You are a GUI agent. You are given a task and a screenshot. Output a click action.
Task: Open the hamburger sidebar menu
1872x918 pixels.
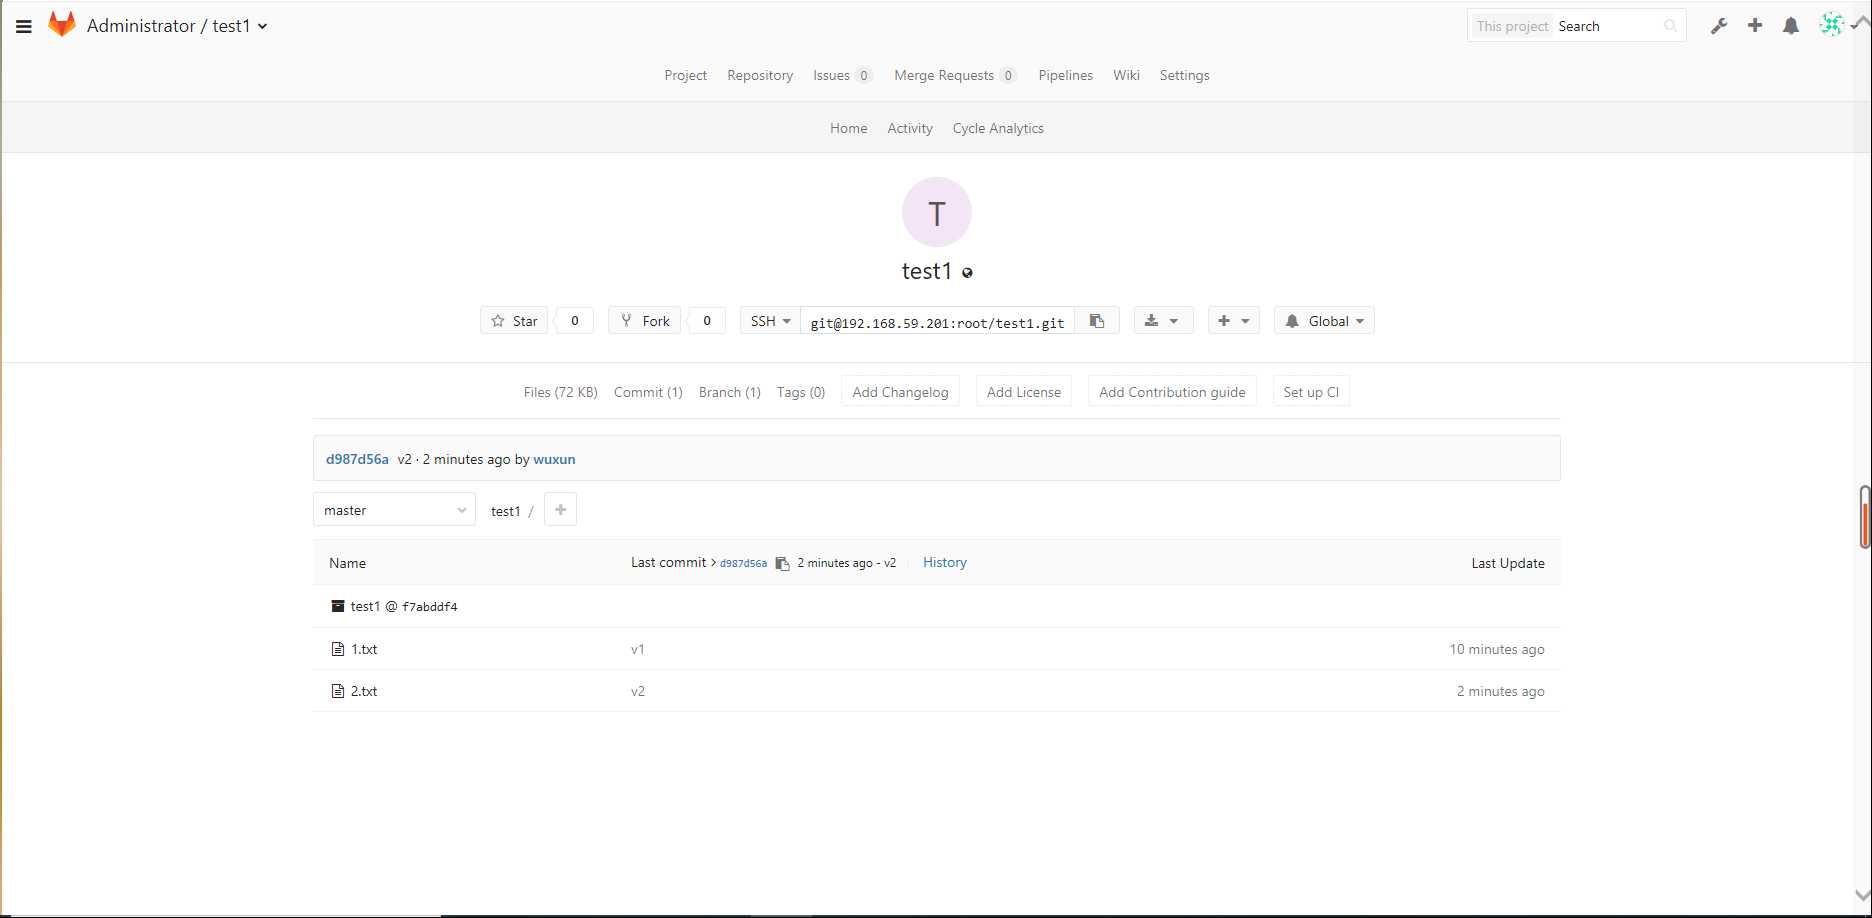click(x=24, y=27)
